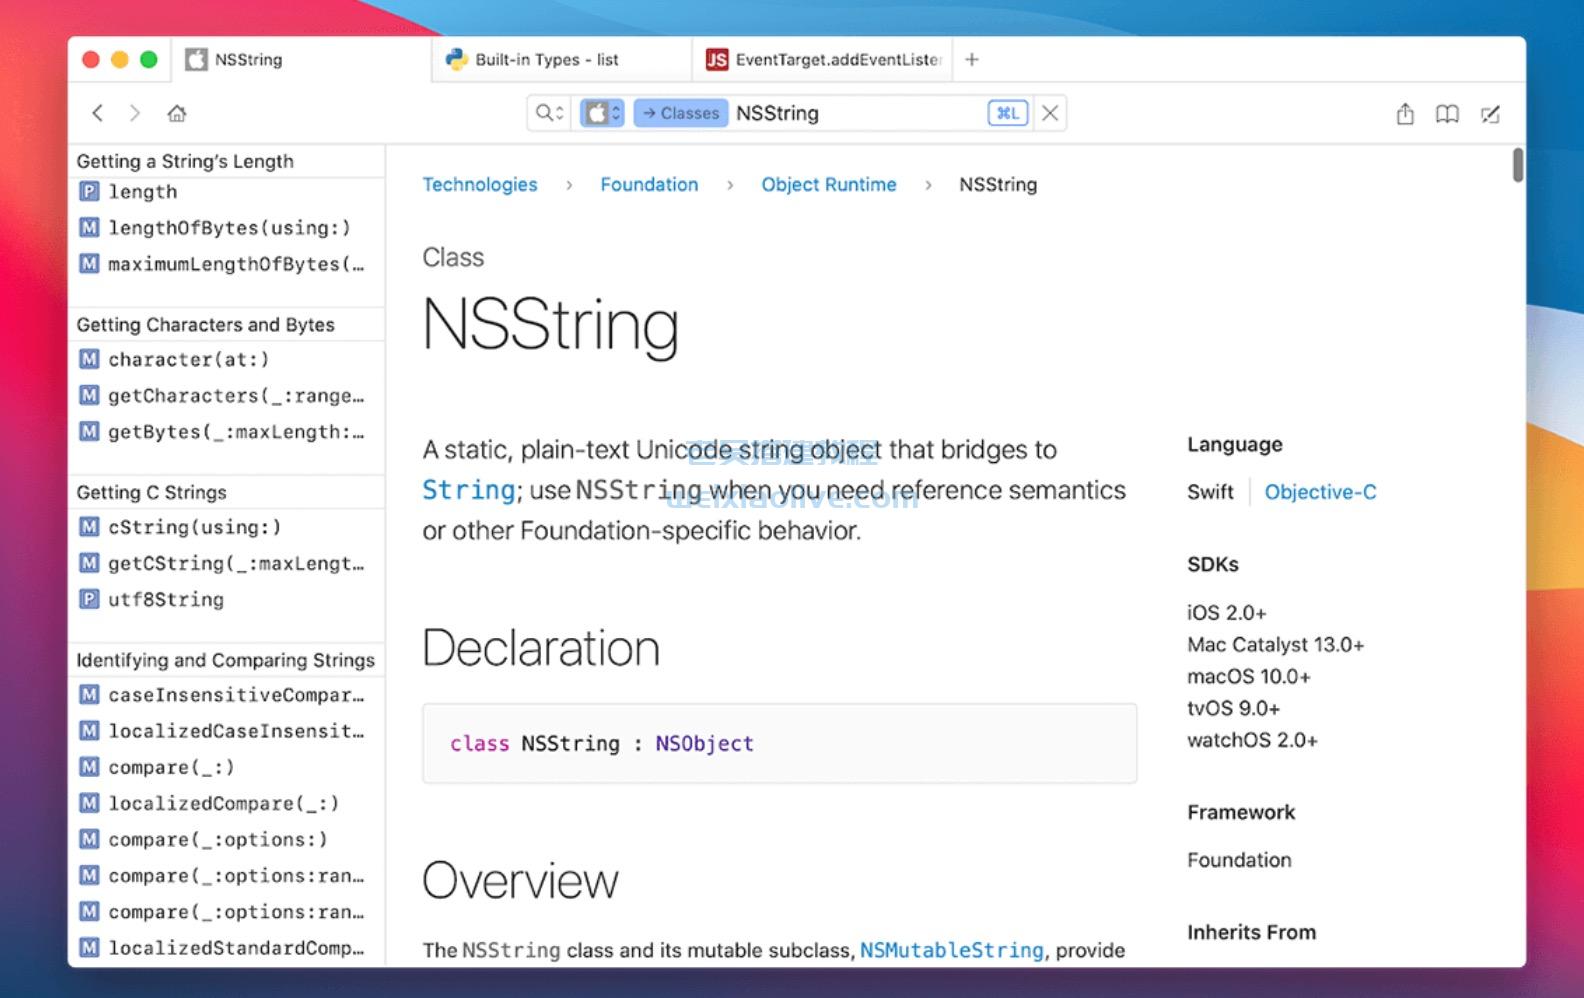Switch to EventTarget.addEventListener tab
1584x998 pixels.
click(x=838, y=60)
